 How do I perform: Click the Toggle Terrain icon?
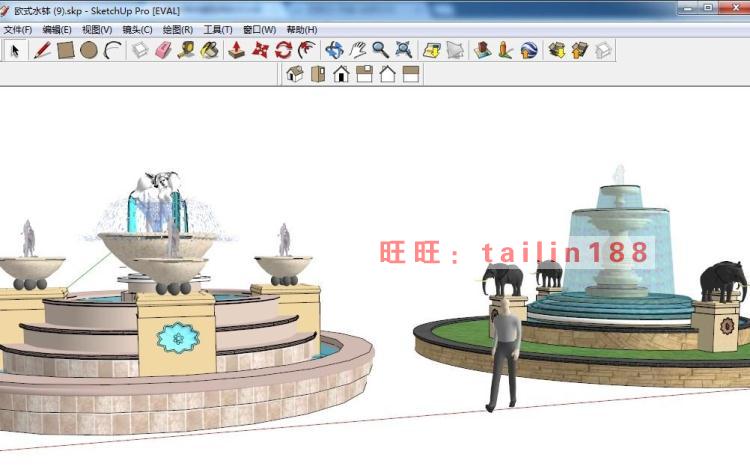455,50
